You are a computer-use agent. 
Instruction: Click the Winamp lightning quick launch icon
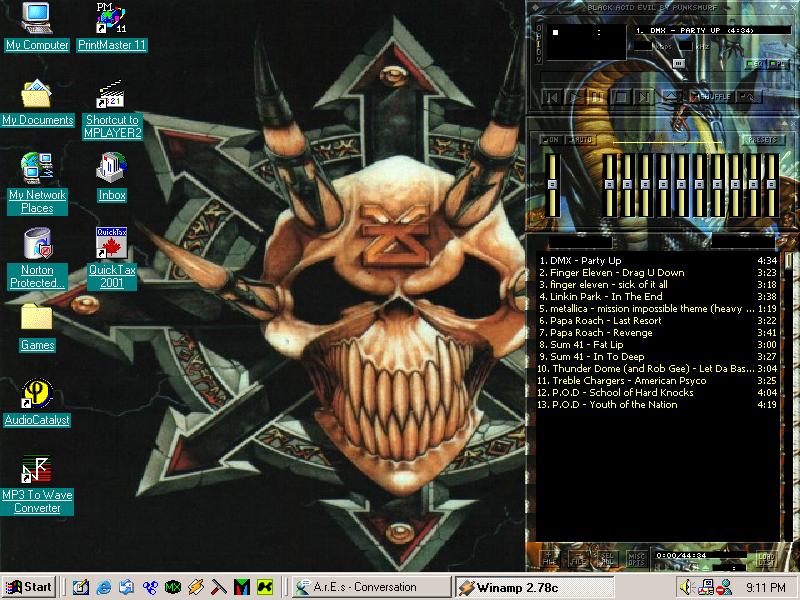coord(196,587)
